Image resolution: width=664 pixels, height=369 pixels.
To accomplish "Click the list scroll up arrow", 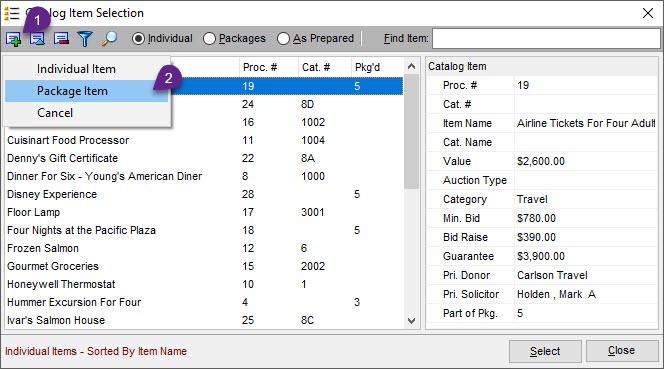I will coord(411,67).
